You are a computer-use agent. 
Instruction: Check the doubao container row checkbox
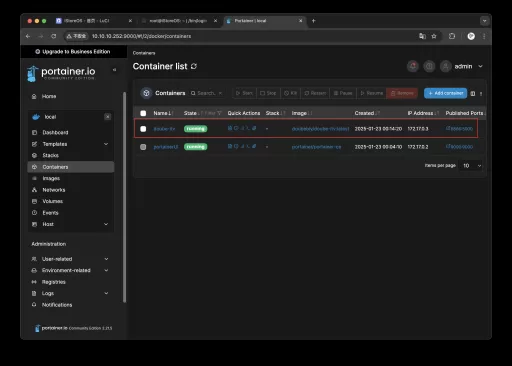click(x=143, y=129)
